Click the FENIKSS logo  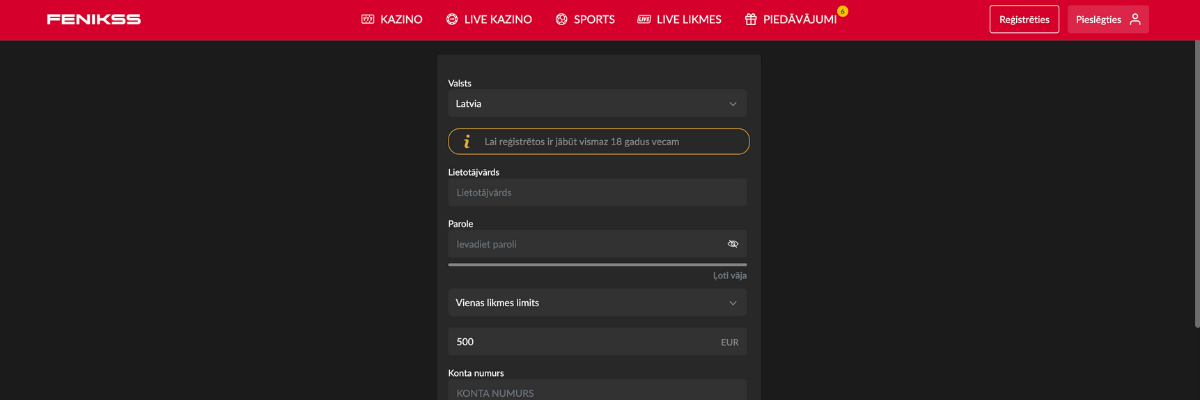(93, 19)
